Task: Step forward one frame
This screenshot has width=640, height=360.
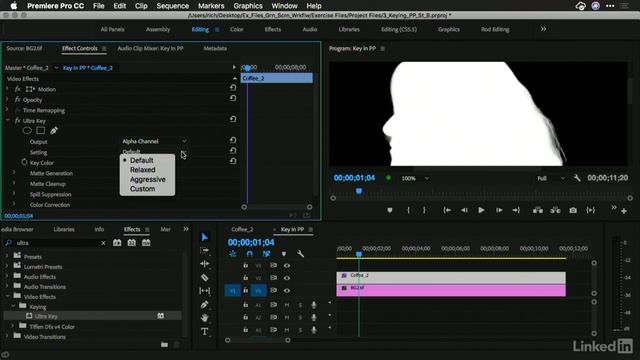Action: 499,210
